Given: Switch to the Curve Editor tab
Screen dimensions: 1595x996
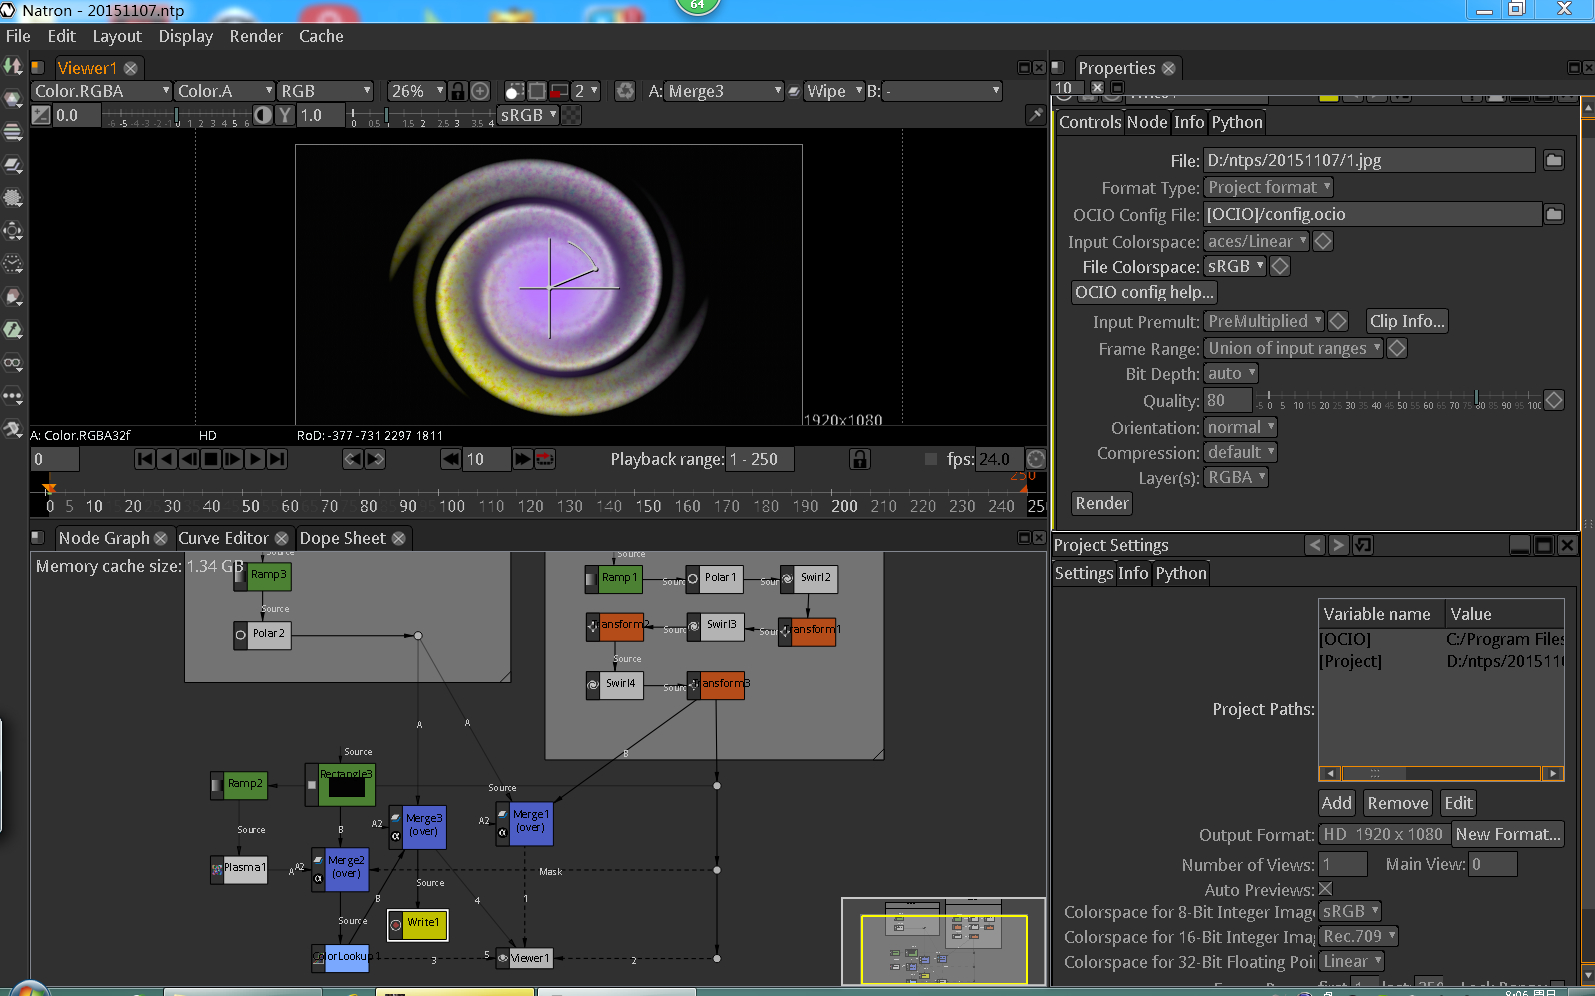Looking at the screenshot, I should point(223,538).
